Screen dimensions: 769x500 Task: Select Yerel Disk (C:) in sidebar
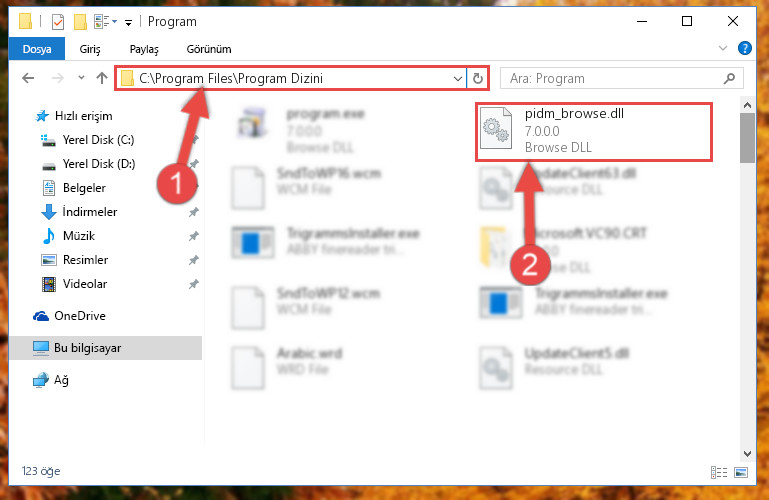pyautogui.click(x=98, y=140)
